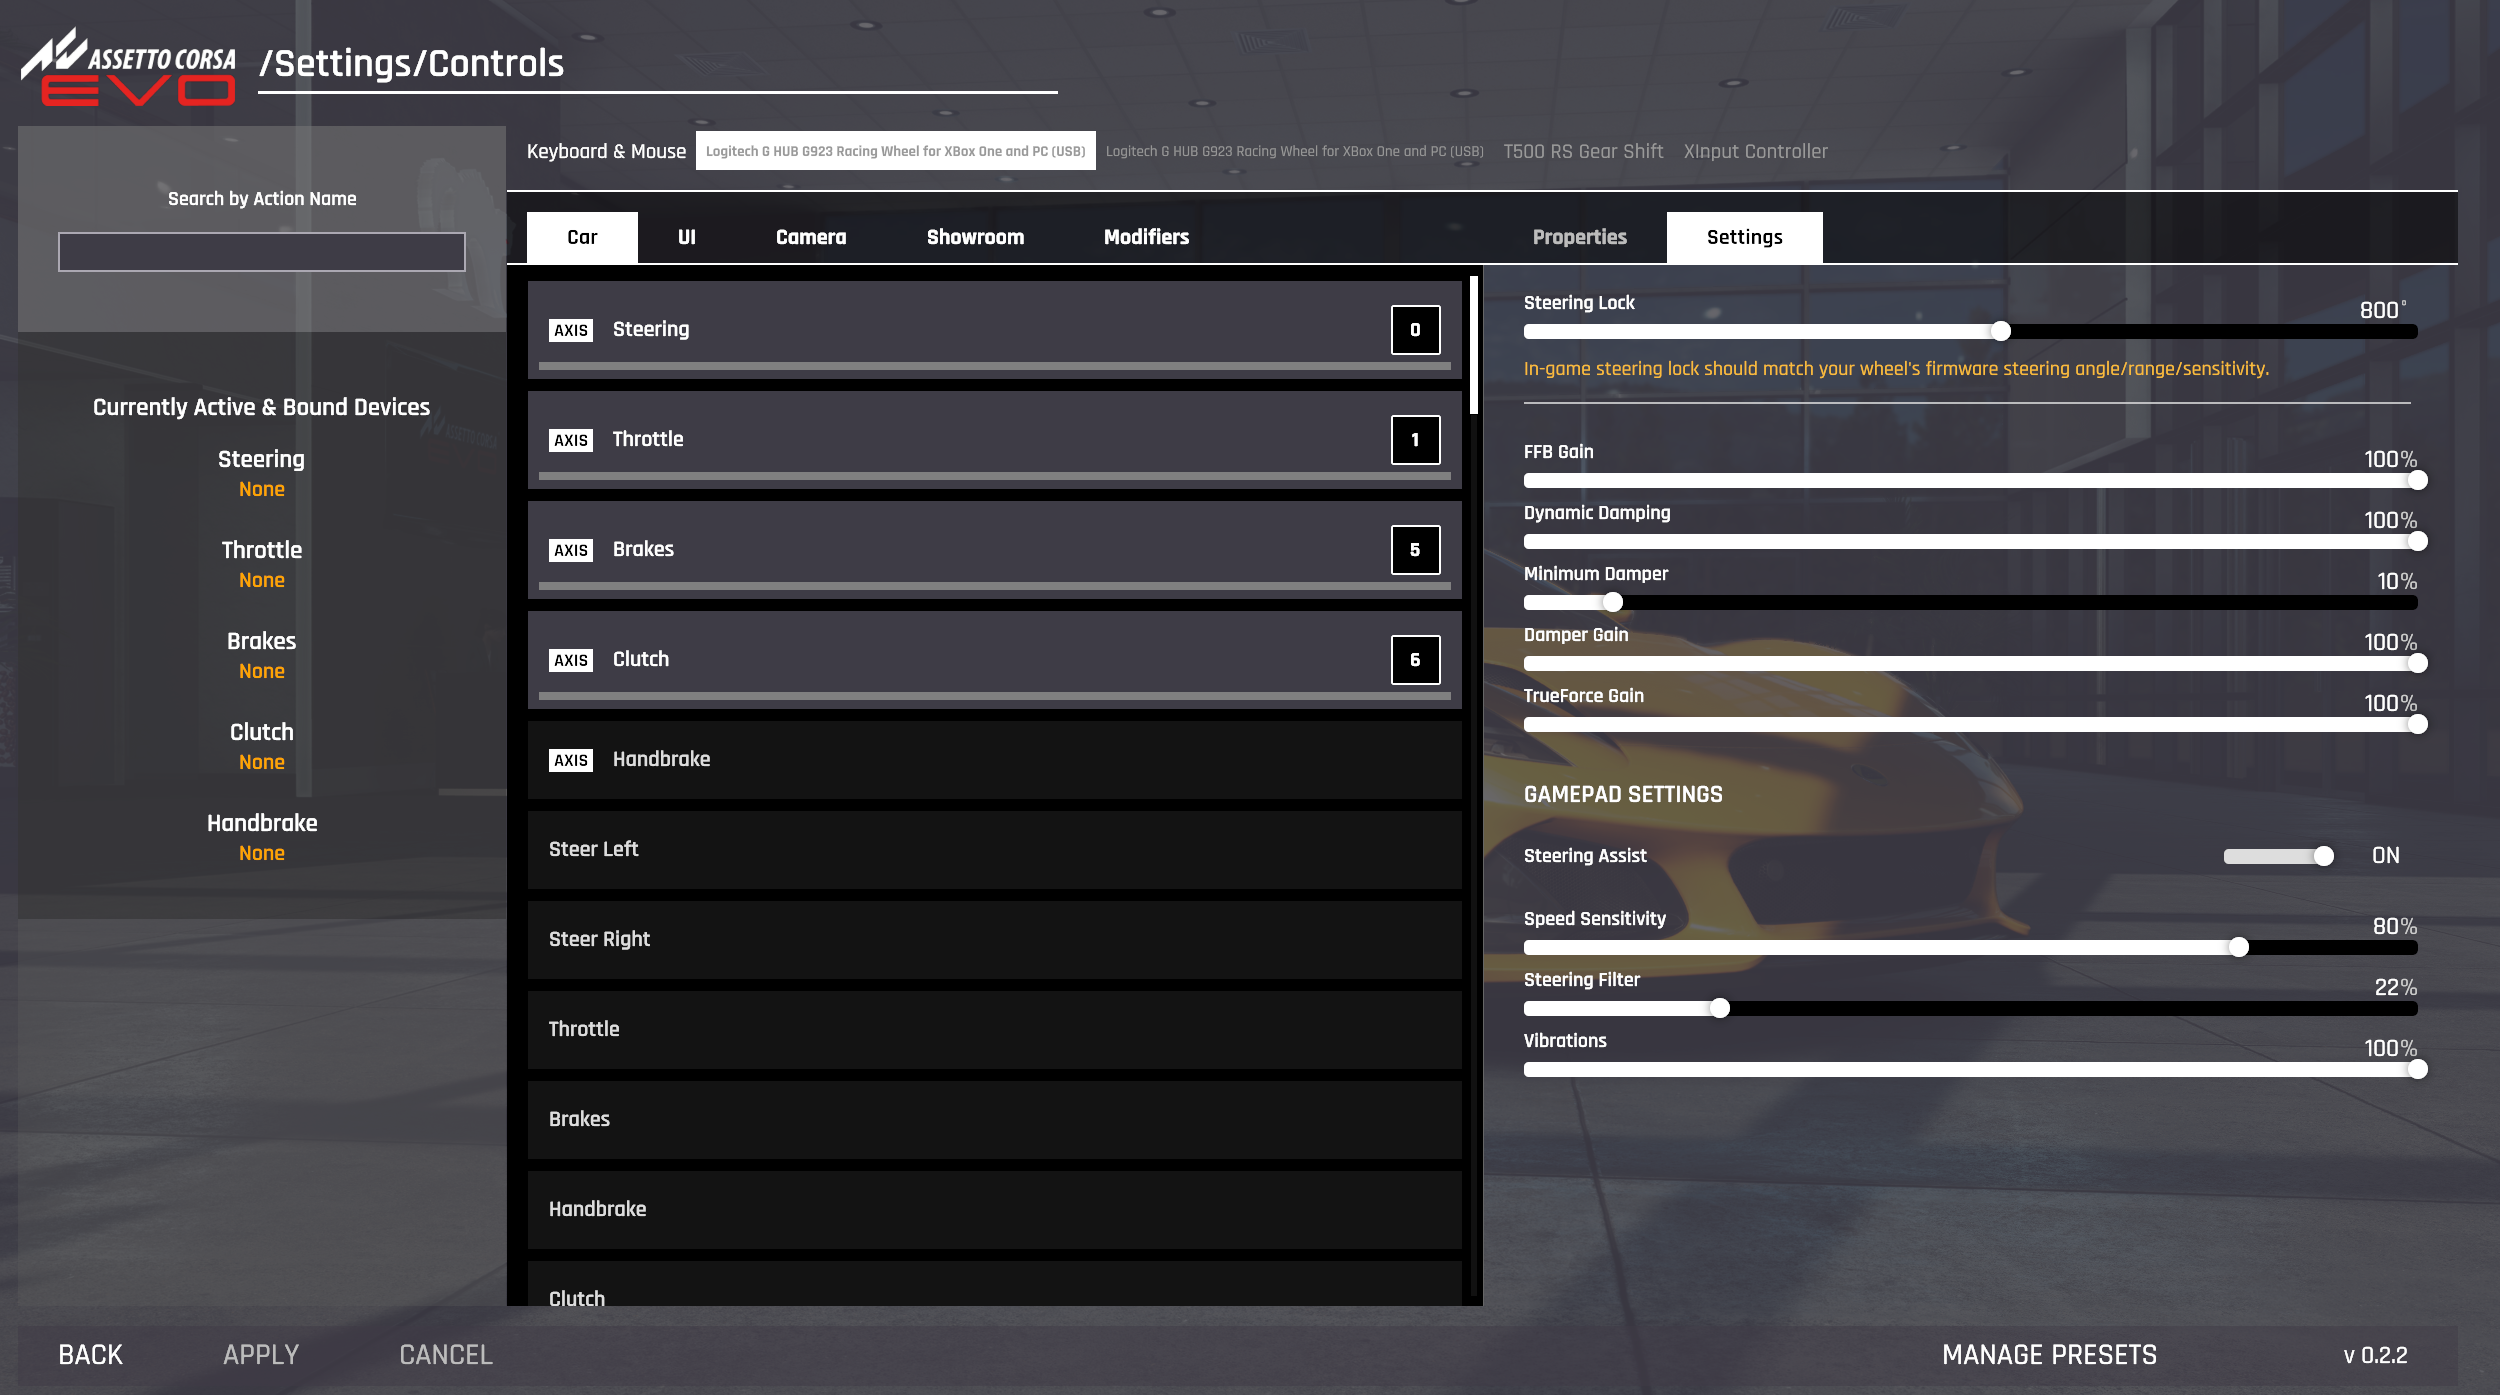This screenshot has height=1395, width=2500.
Task: Click the axis number badge 5 on Brakes
Action: pos(1415,548)
